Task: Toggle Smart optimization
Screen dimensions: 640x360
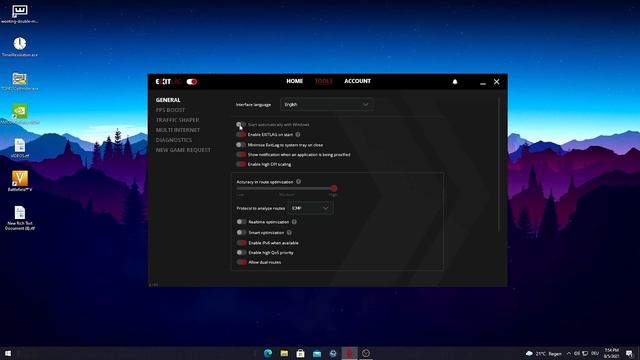Action: tap(242, 232)
